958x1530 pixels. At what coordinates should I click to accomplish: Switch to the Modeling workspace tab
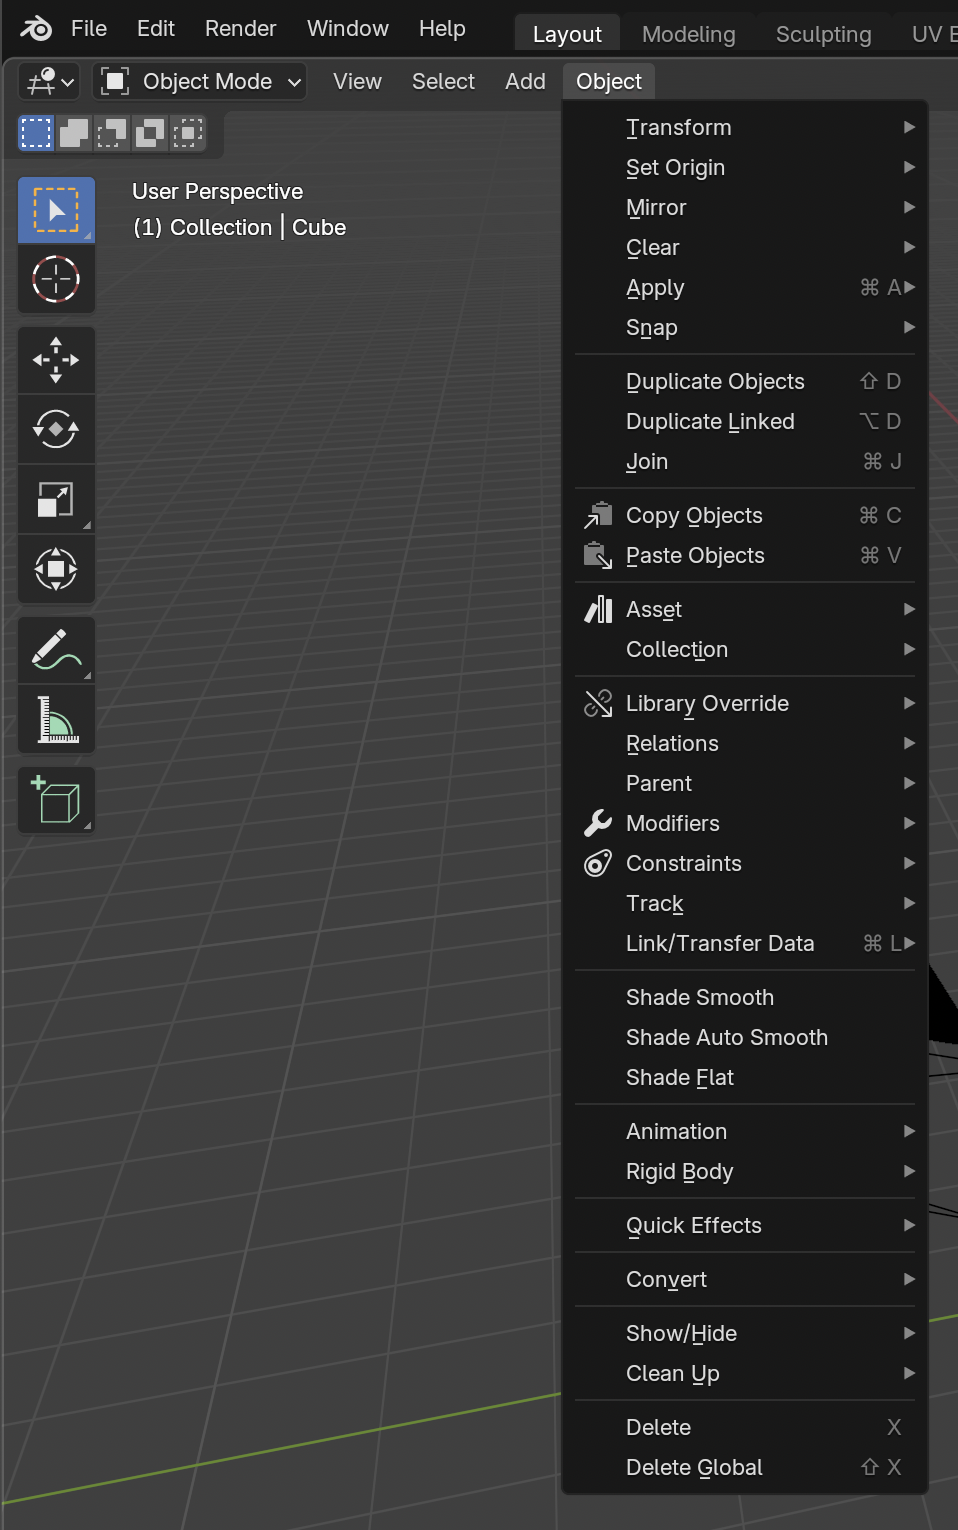[x=688, y=34]
